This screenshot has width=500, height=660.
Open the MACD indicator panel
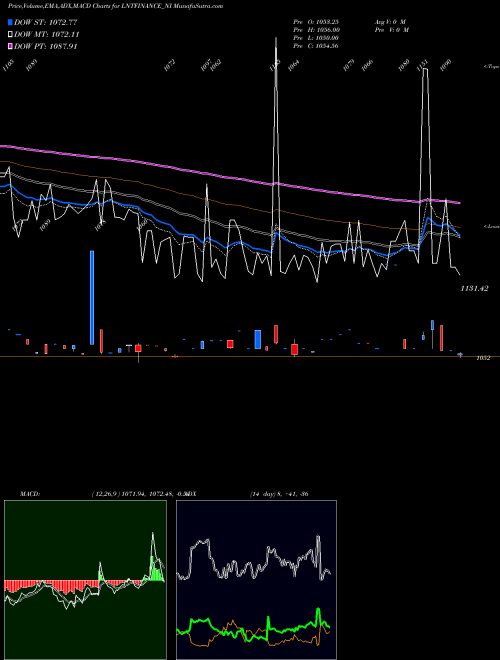[85, 580]
